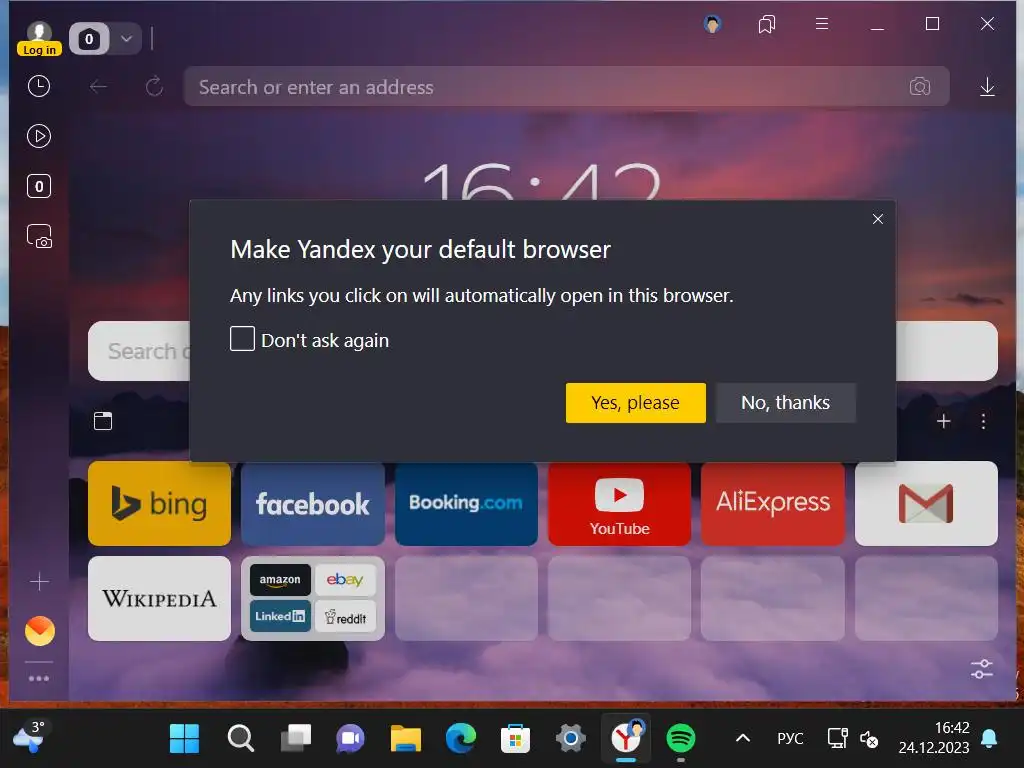Open Reddit in the folder tile
Screen dimensions: 1024x768
coord(345,616)
